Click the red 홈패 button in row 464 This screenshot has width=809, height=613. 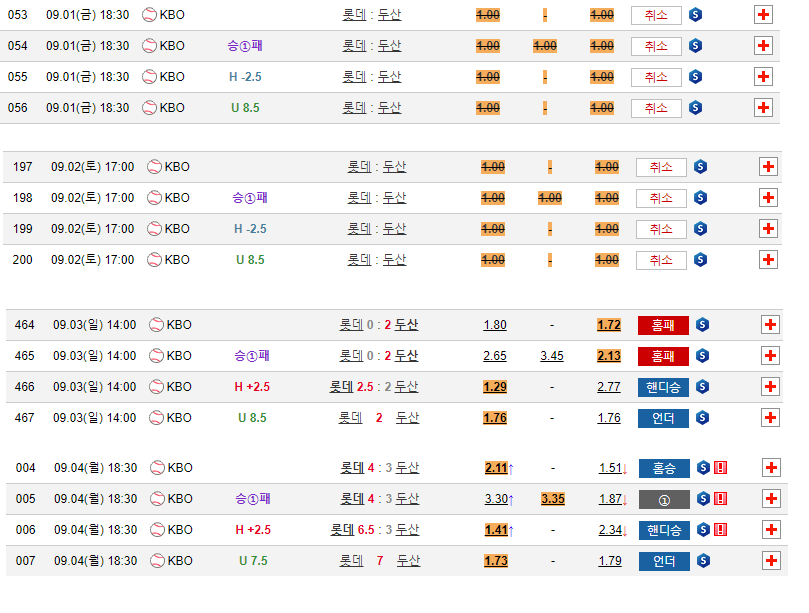click(x=663, y=325)
